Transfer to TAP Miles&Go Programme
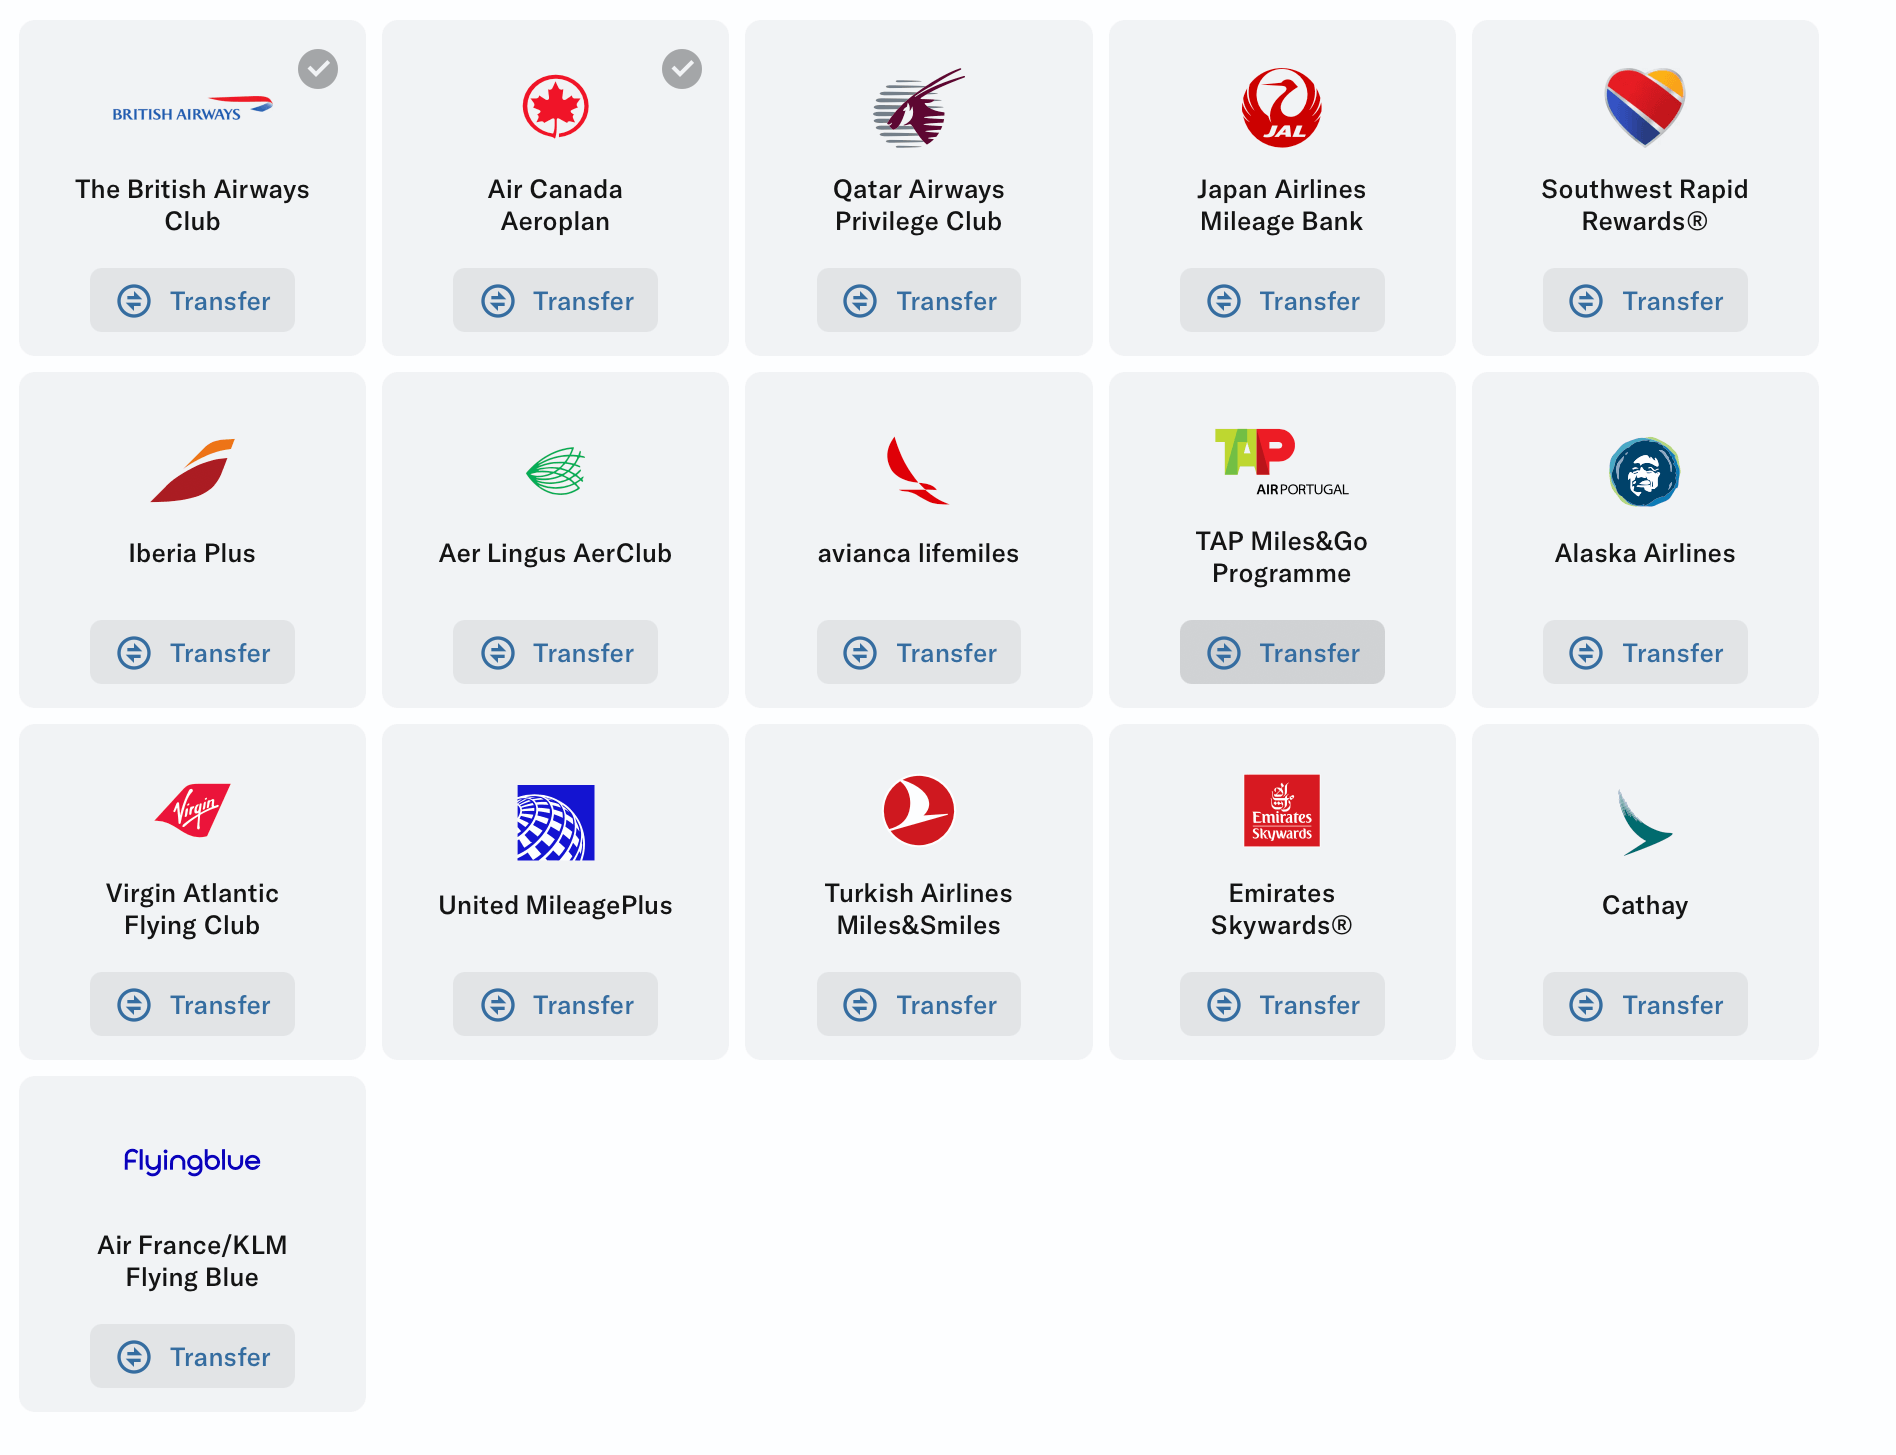 (x=1282, y=652)
